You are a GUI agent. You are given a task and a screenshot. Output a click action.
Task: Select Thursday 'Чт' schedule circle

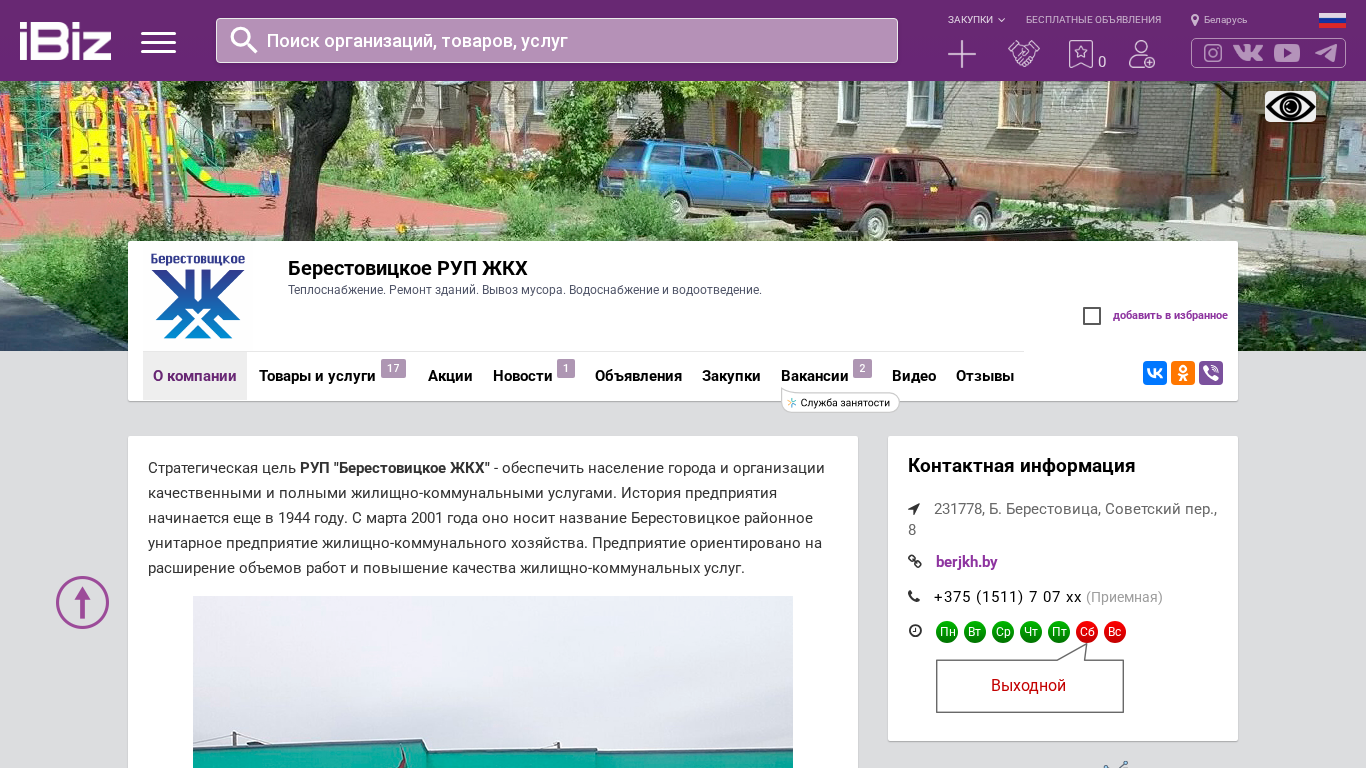click(x=1031, y=632)
